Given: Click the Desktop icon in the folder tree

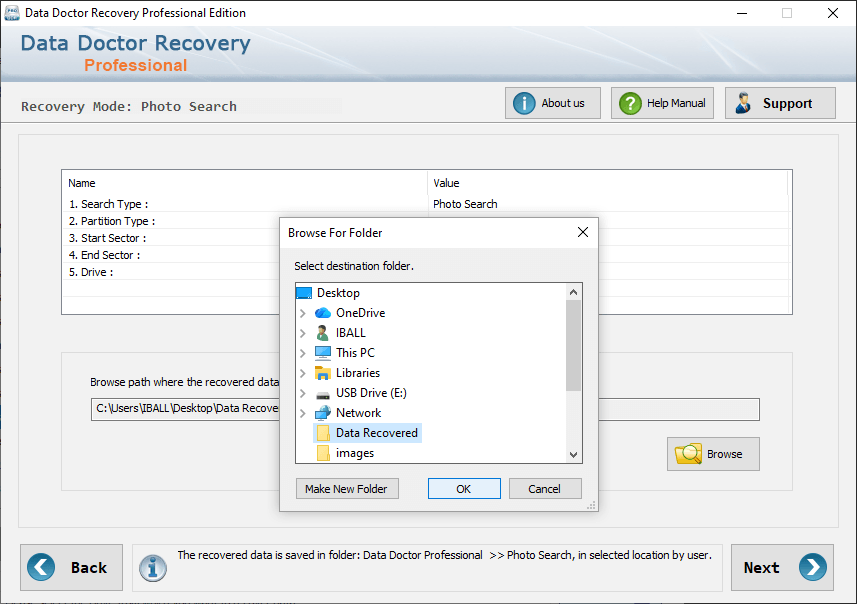Looking at the screenshot, I should coord(304,293).
